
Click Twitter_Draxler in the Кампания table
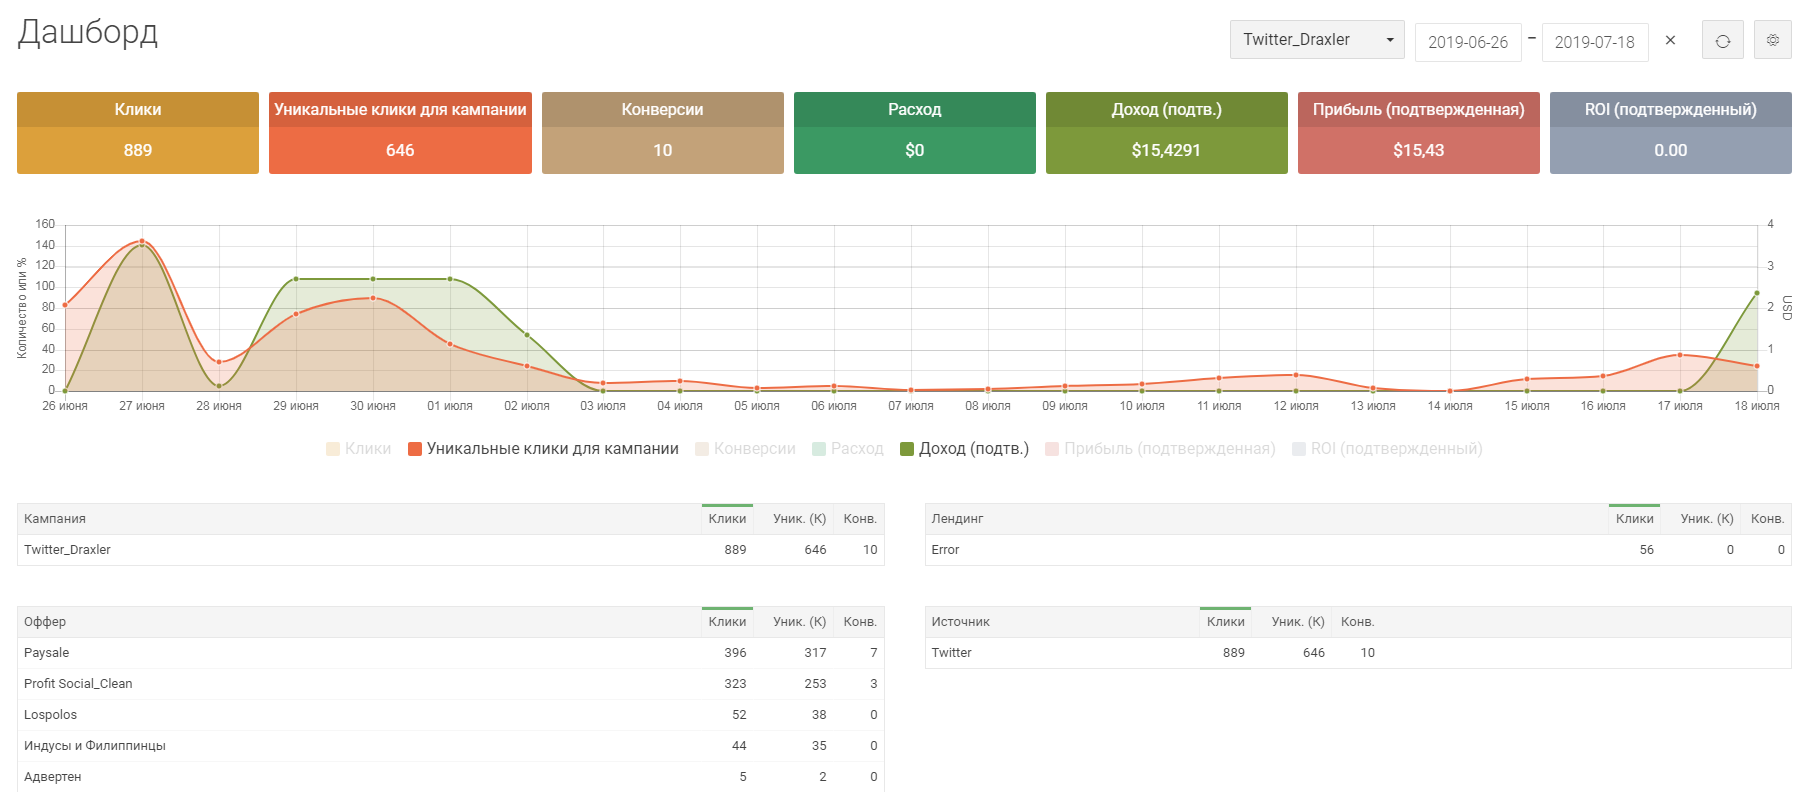click(68, 550)
